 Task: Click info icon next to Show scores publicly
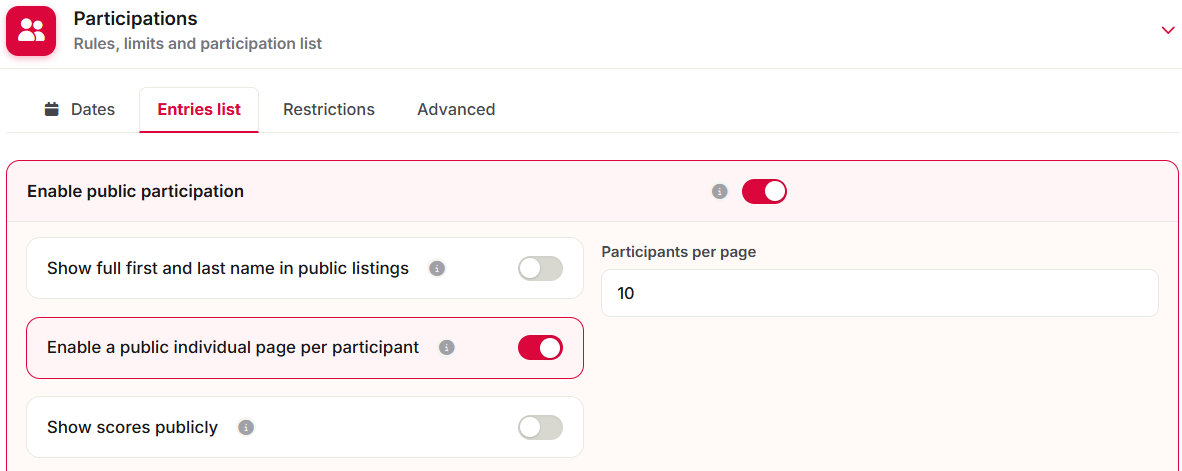coord(246,427)
